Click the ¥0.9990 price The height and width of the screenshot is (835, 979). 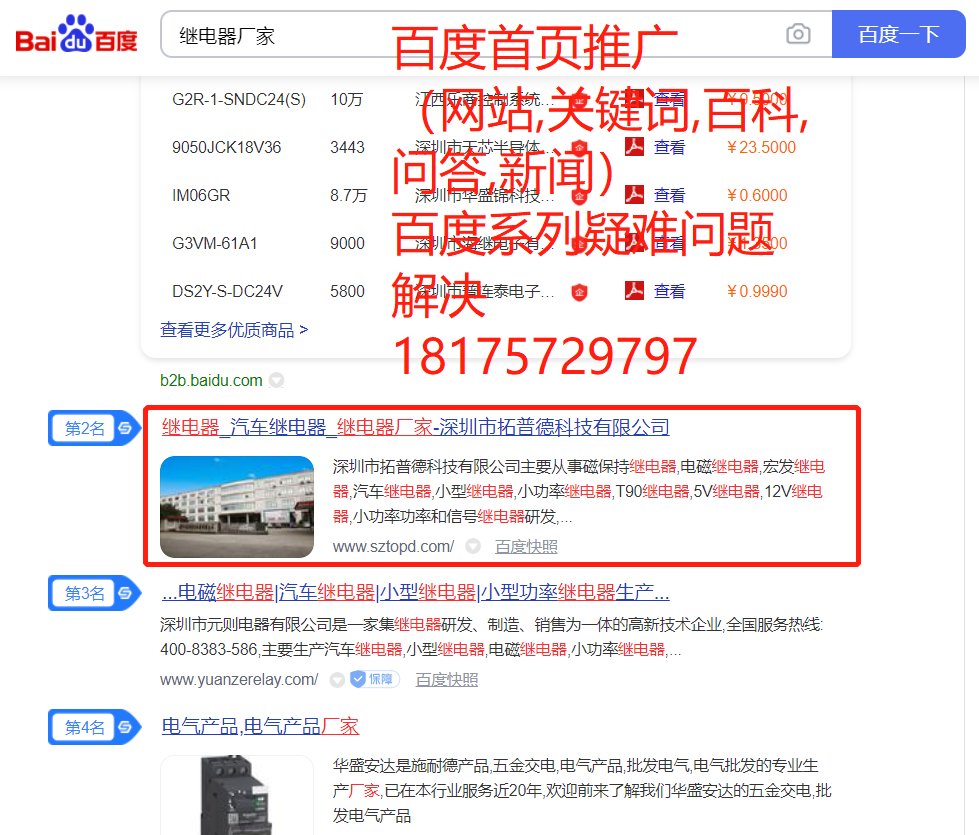757,292
